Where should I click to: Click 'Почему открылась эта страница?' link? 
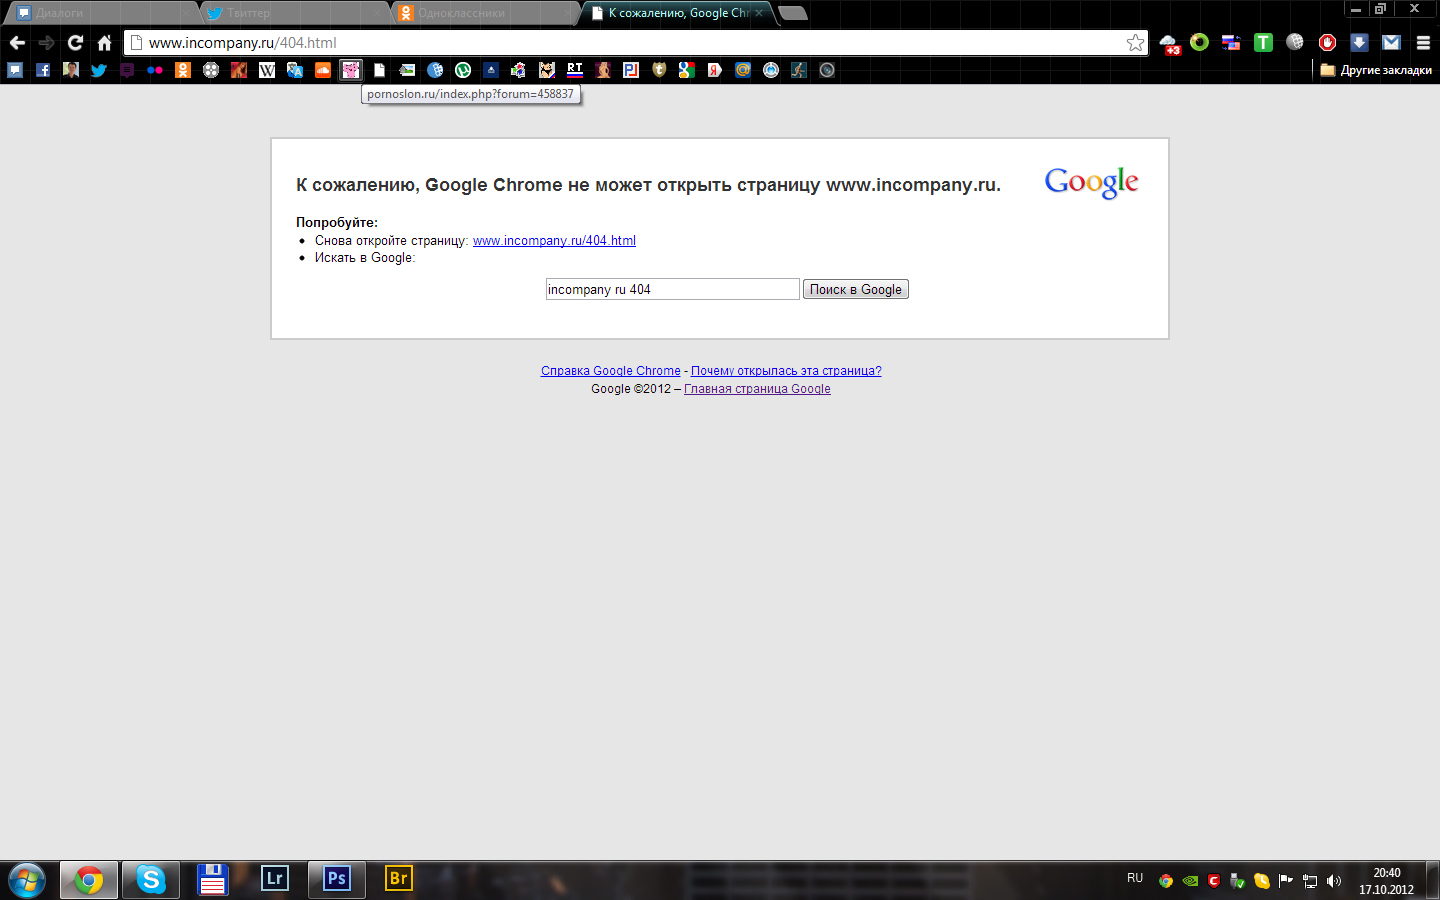point(786,371)
